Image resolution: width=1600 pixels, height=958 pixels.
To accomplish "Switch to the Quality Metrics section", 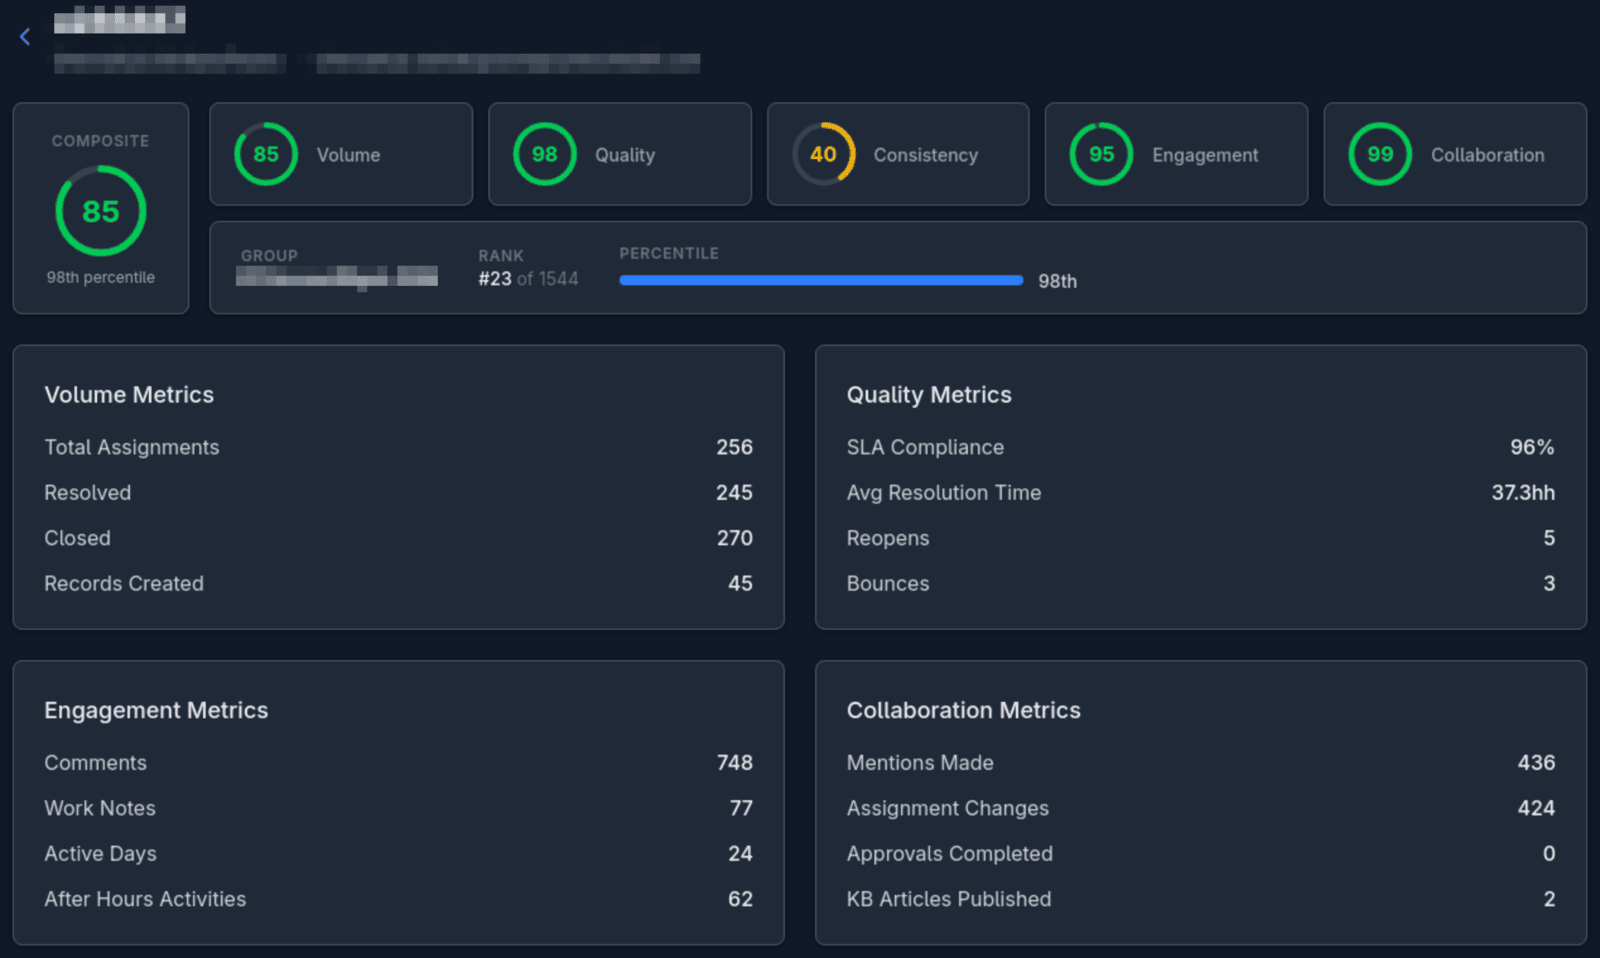I will 928,394.
